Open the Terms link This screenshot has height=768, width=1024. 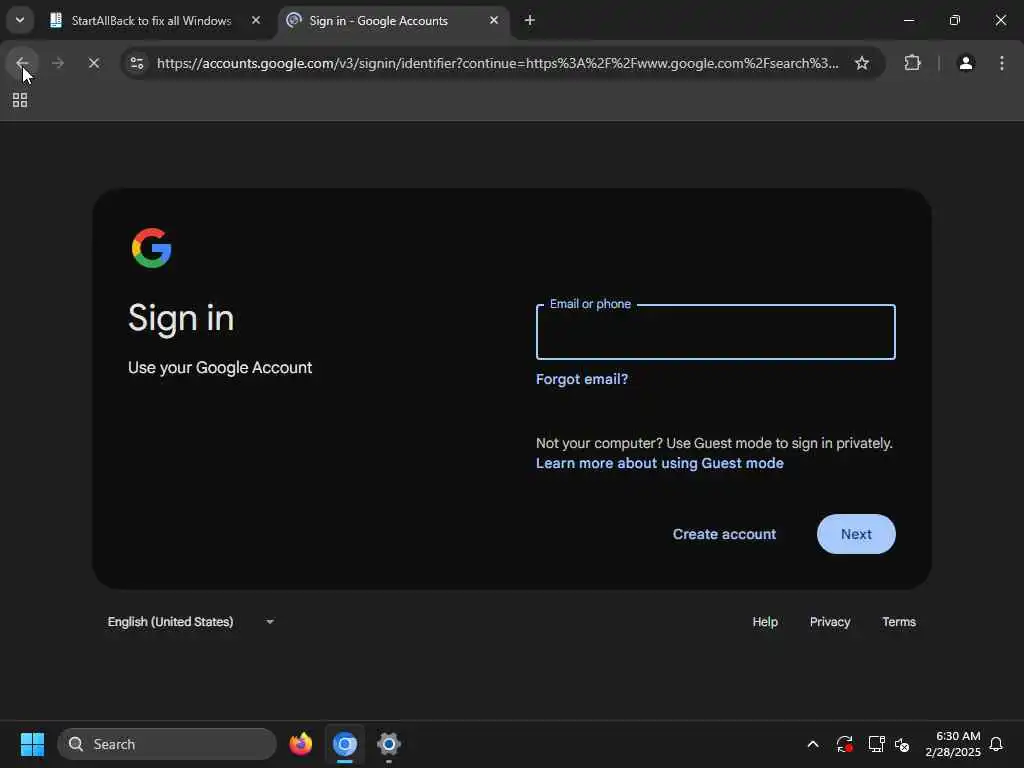[x=899, y=622]
